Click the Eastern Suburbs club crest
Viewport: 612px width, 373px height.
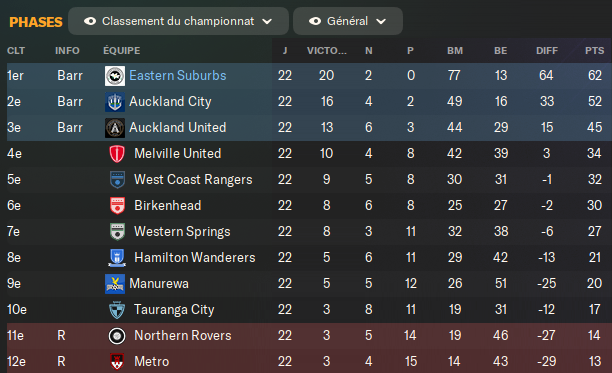[x=115, y=76]
